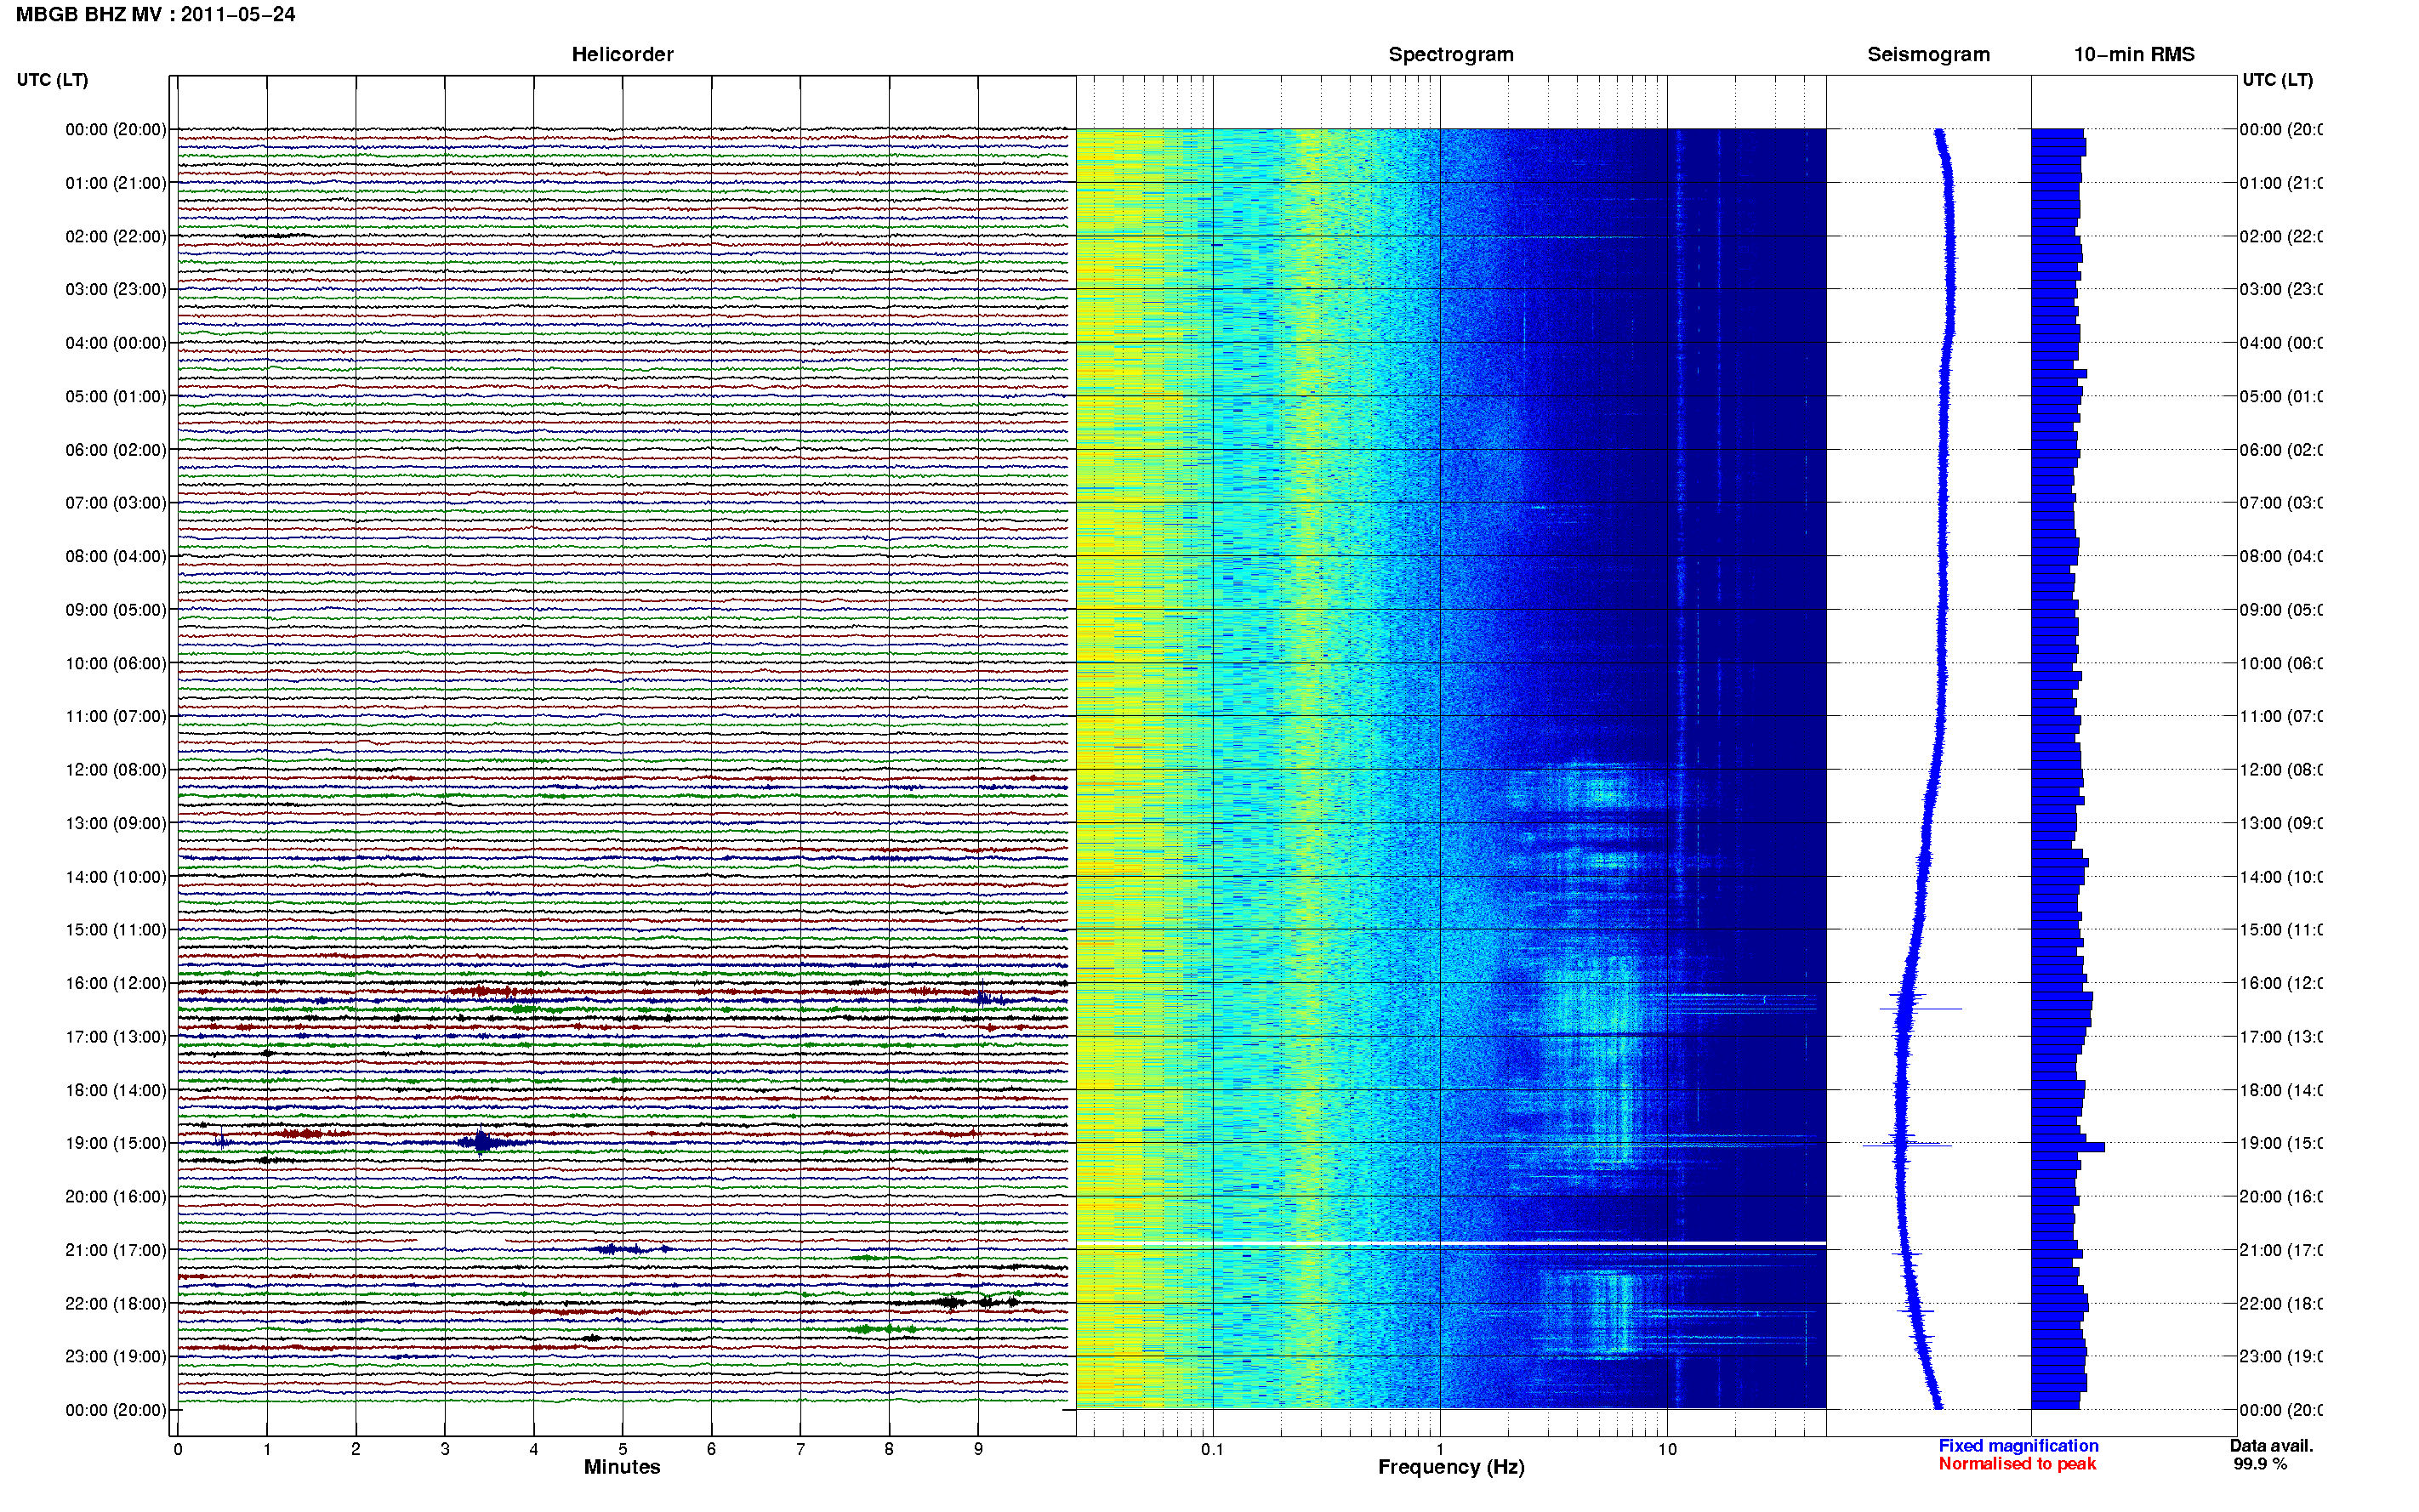This screenshot has width=2419, height=1512.
Task: Click the white data-gap line in the spectrogram
Action: pos(1451,1243)
